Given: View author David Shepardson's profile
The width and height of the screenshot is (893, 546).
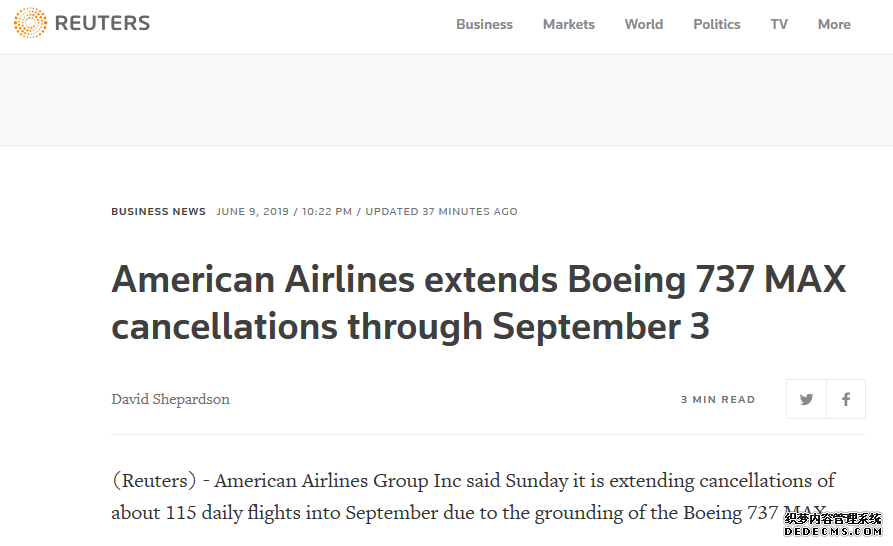Looking at the screenshot, I should pos(170,399).
